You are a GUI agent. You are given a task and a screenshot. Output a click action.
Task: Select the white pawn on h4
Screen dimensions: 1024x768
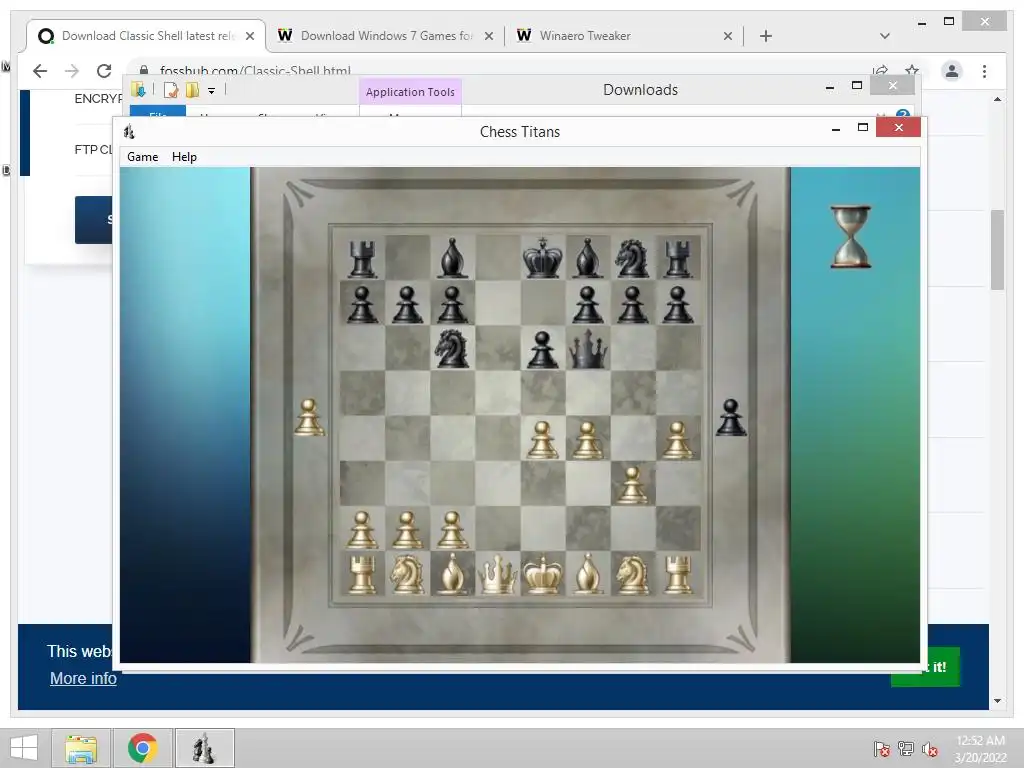click(x=678, y=440)
